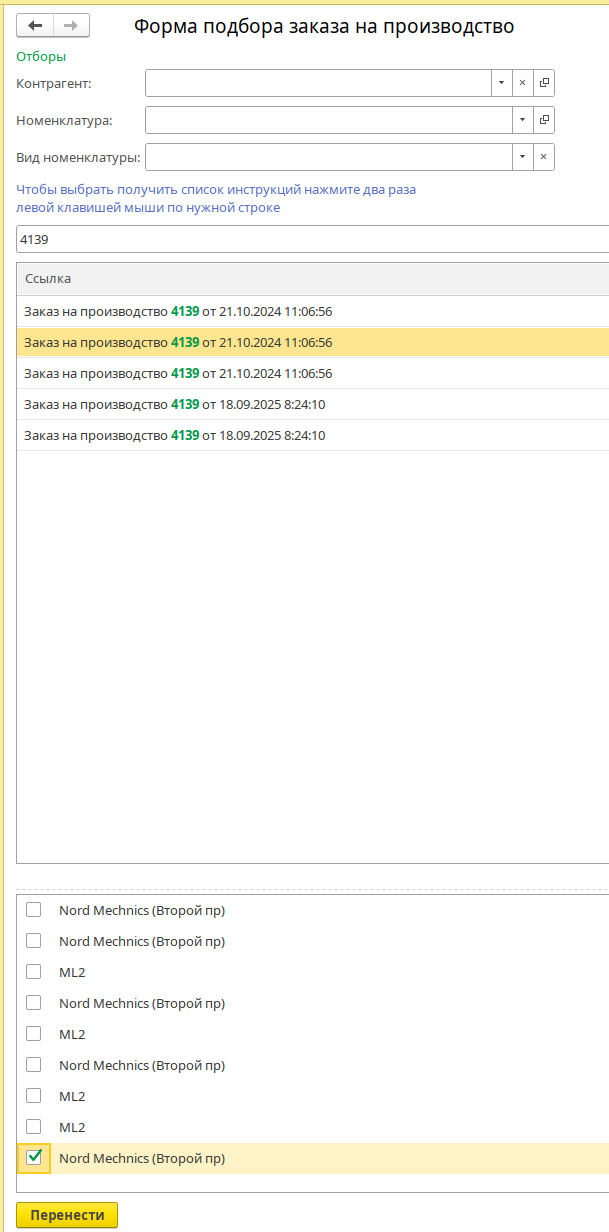Clear the Контрагент field with the × icon
609x1232 pixels.
522,83
